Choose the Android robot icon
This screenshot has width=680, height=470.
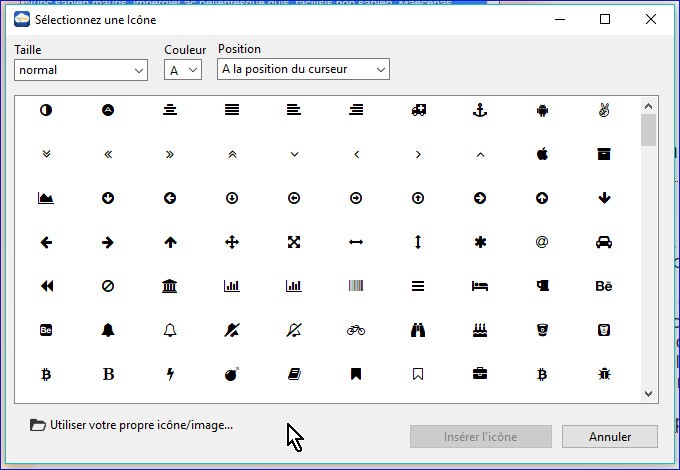coord(542,110)
